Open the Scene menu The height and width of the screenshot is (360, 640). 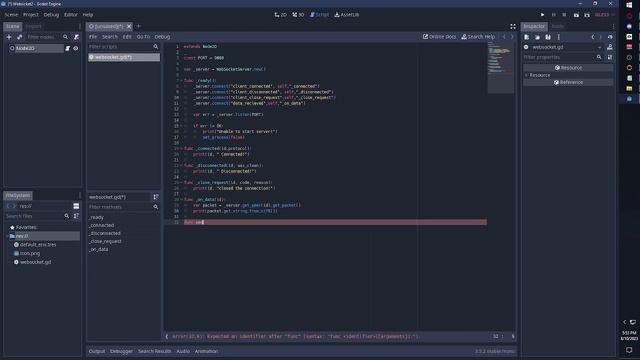click(11, 15)
